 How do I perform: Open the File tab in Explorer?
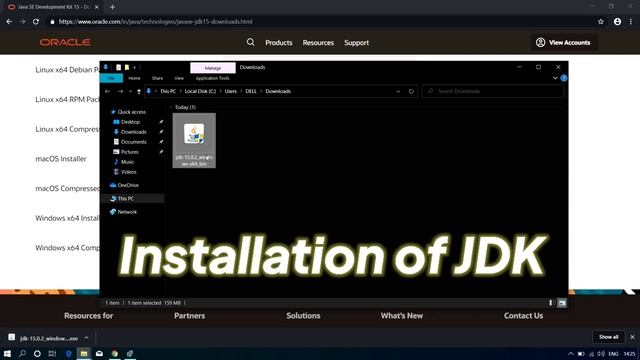tap(111, 78)
